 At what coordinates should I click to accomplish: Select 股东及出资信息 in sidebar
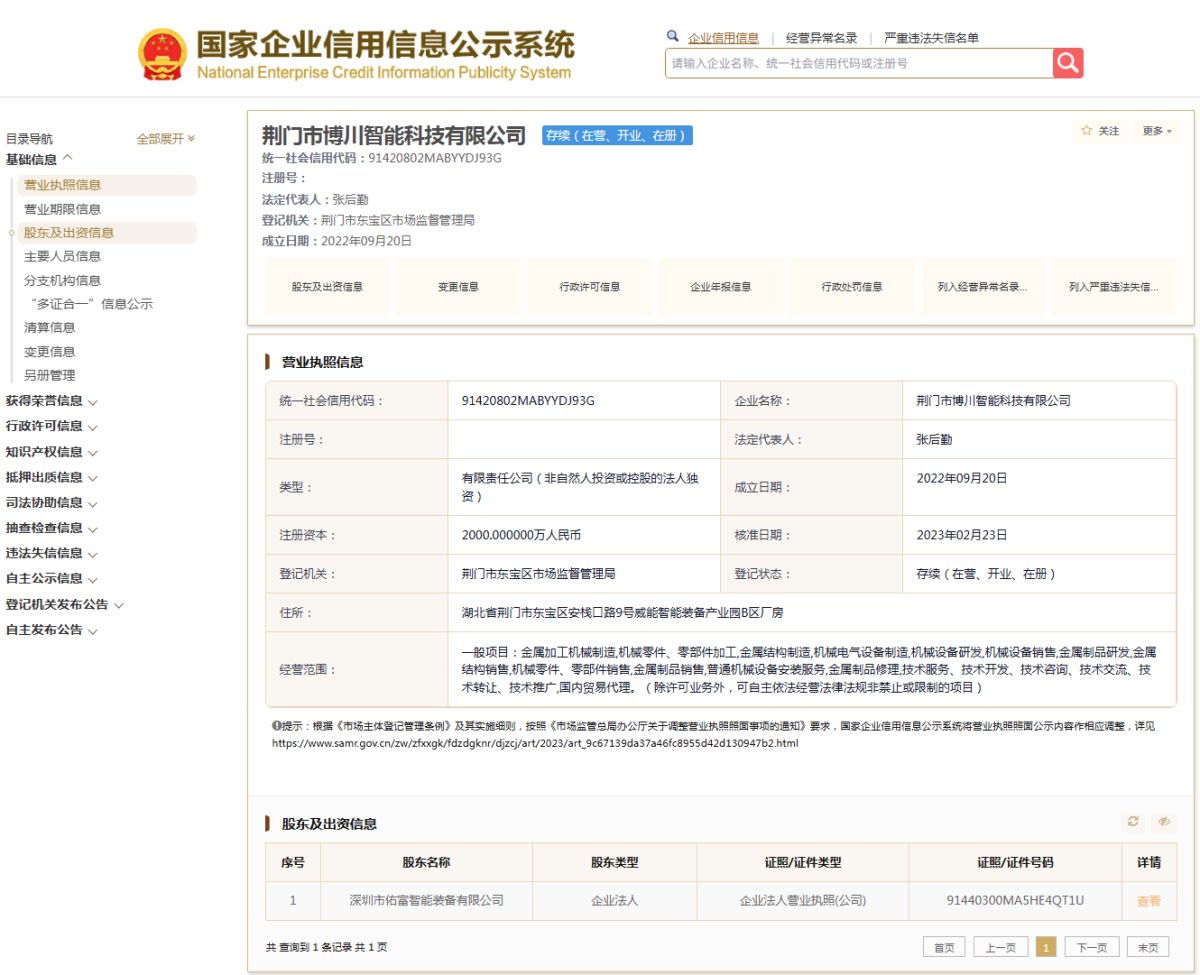[x=106, y=233]
